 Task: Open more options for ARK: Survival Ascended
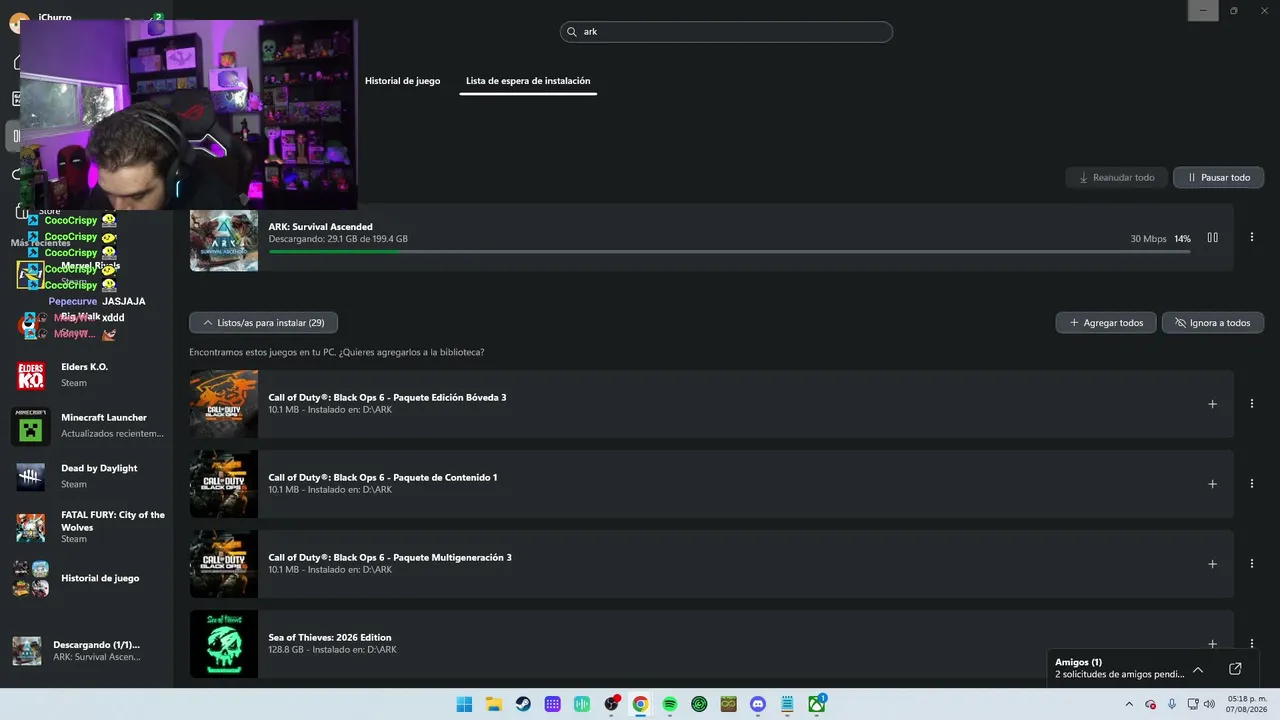point(1252,238)
